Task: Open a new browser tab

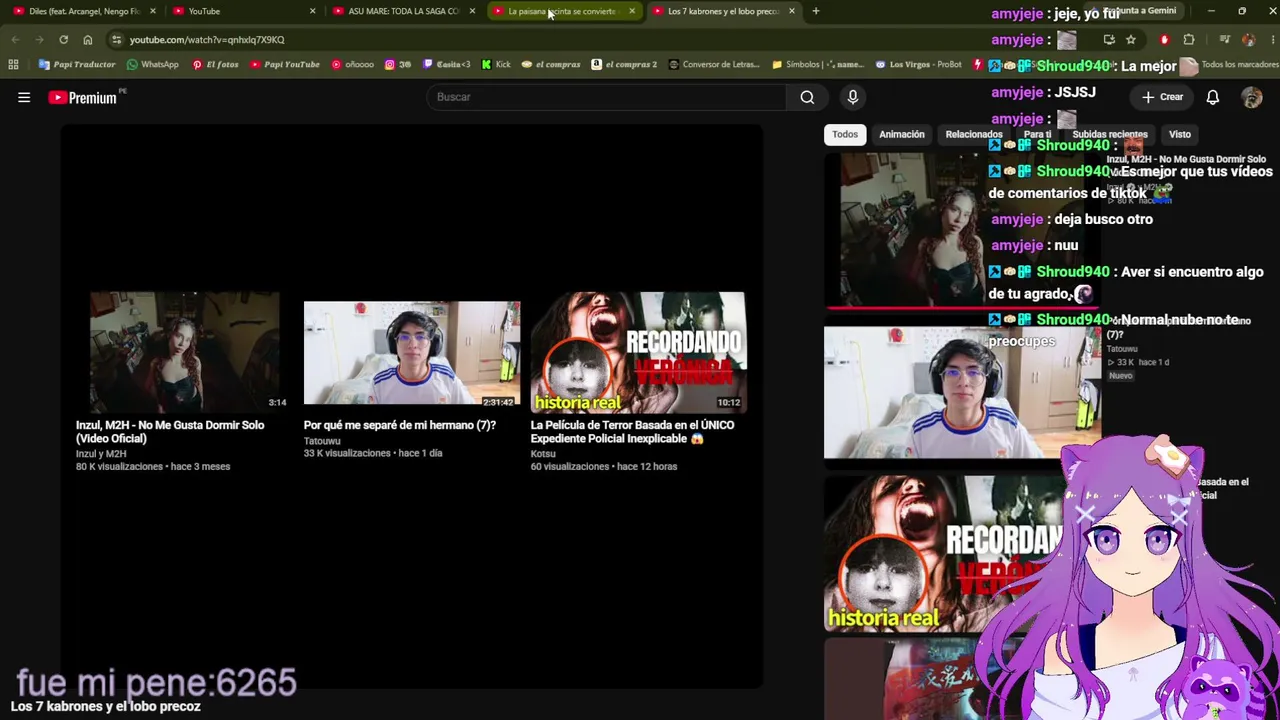Action: pyautogui.click(x=816, y=11)
